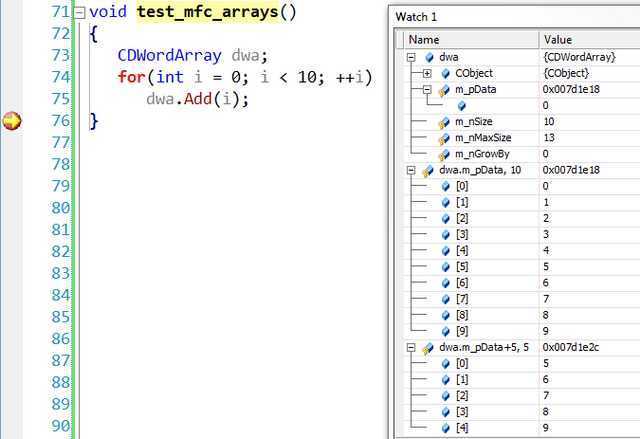Click cube icon of [1] with value 1
The height and width of the screenshot is (439, 640).
pyautogui.click(x=445, y=202)
